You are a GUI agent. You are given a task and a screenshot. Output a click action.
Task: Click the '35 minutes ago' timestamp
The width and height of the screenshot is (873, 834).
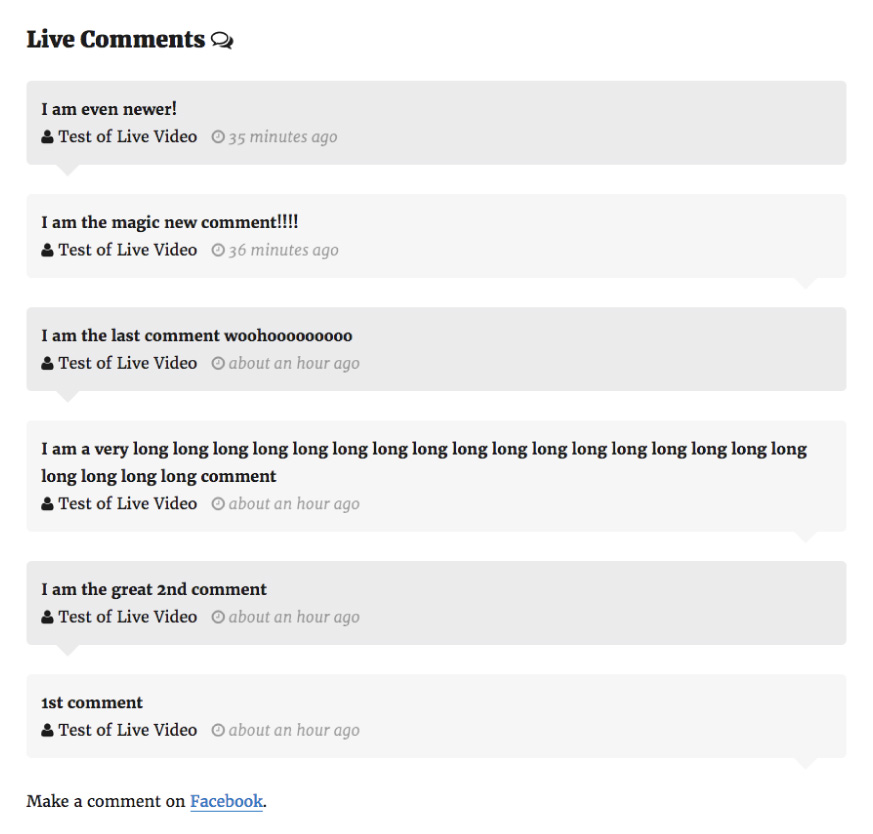(x=283, y=137)
